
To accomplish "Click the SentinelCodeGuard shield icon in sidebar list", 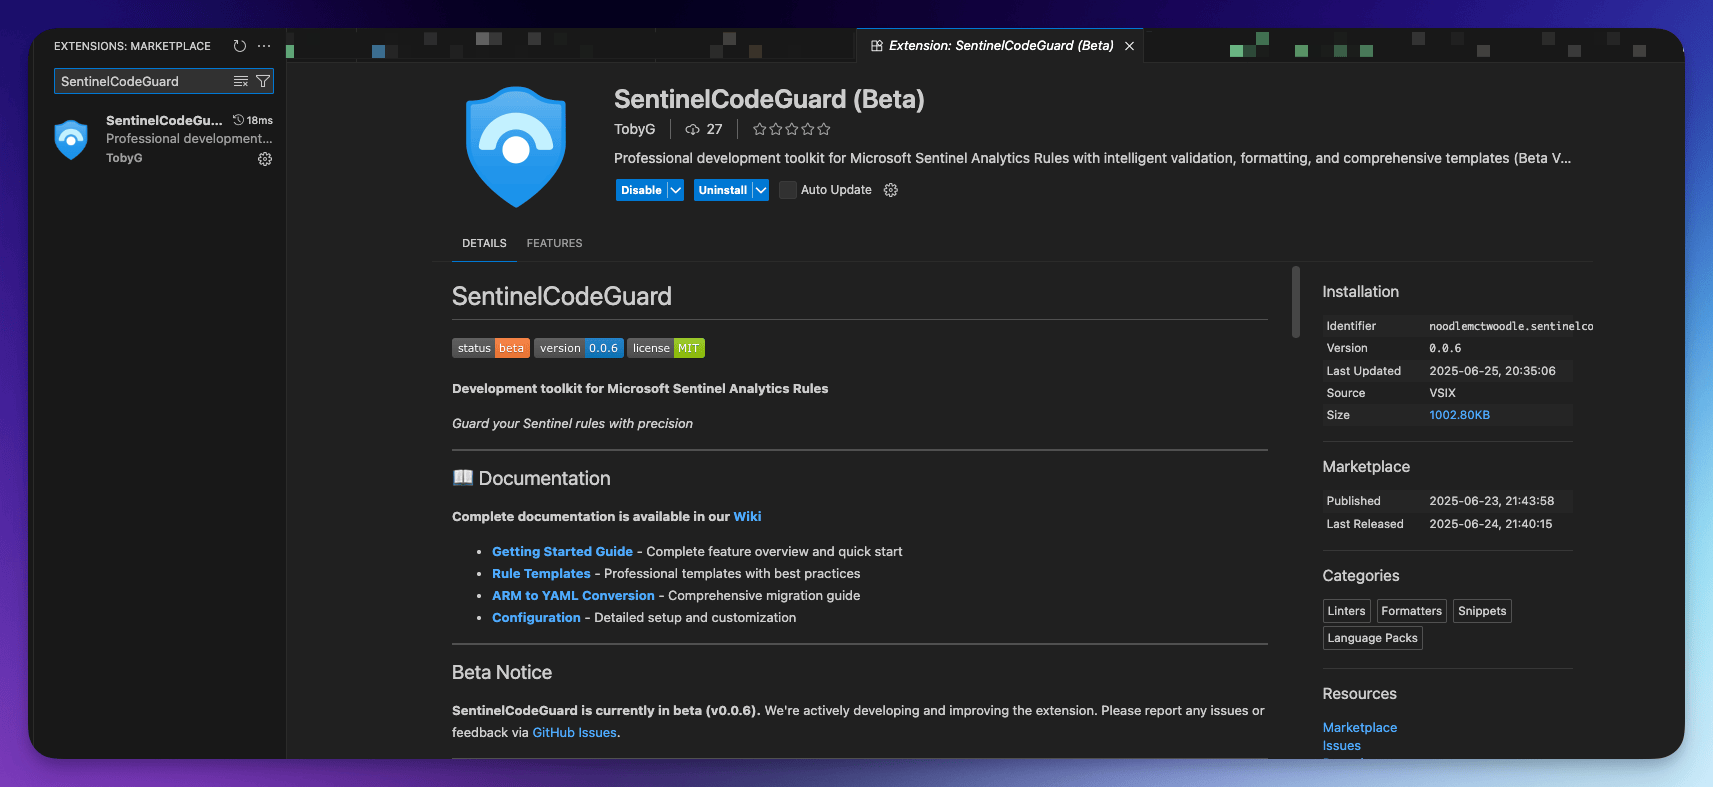I will point(71,139).
